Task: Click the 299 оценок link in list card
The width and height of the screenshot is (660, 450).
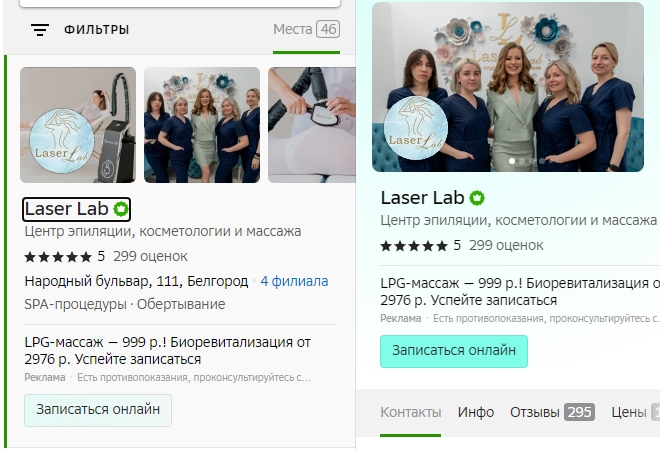Action: pos(150,256)
